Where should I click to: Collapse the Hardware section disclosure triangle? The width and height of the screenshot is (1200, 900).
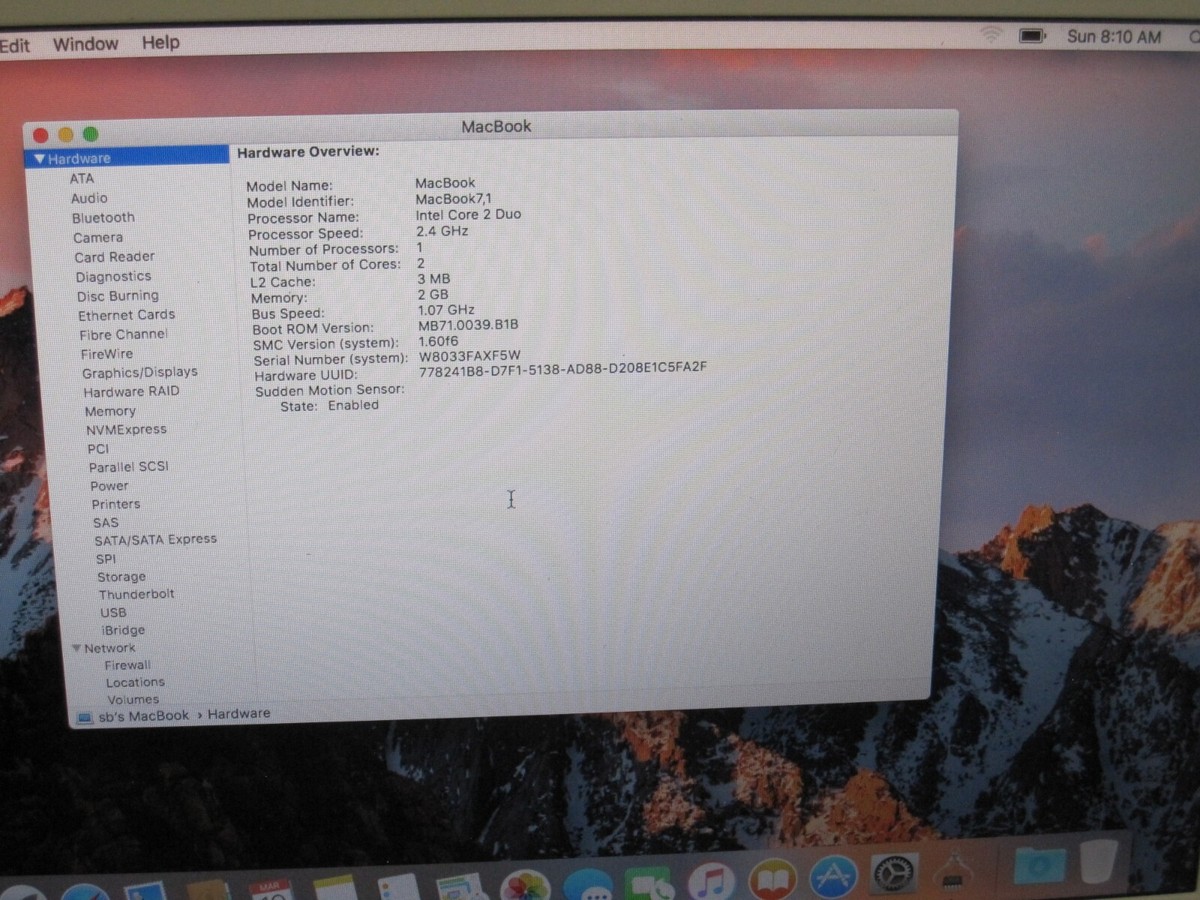[x=39, y=158]
